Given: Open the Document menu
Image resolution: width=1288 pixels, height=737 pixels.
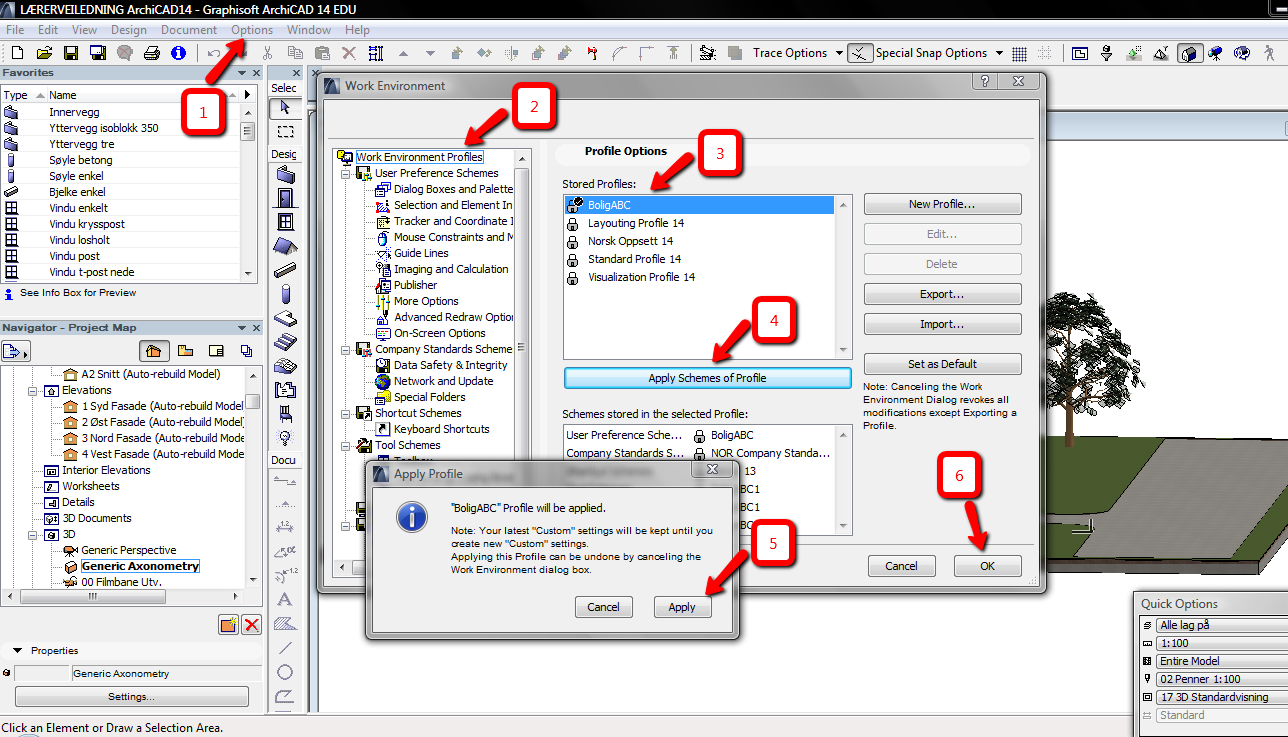Looking at the screenshot, I should pos(188,30).
